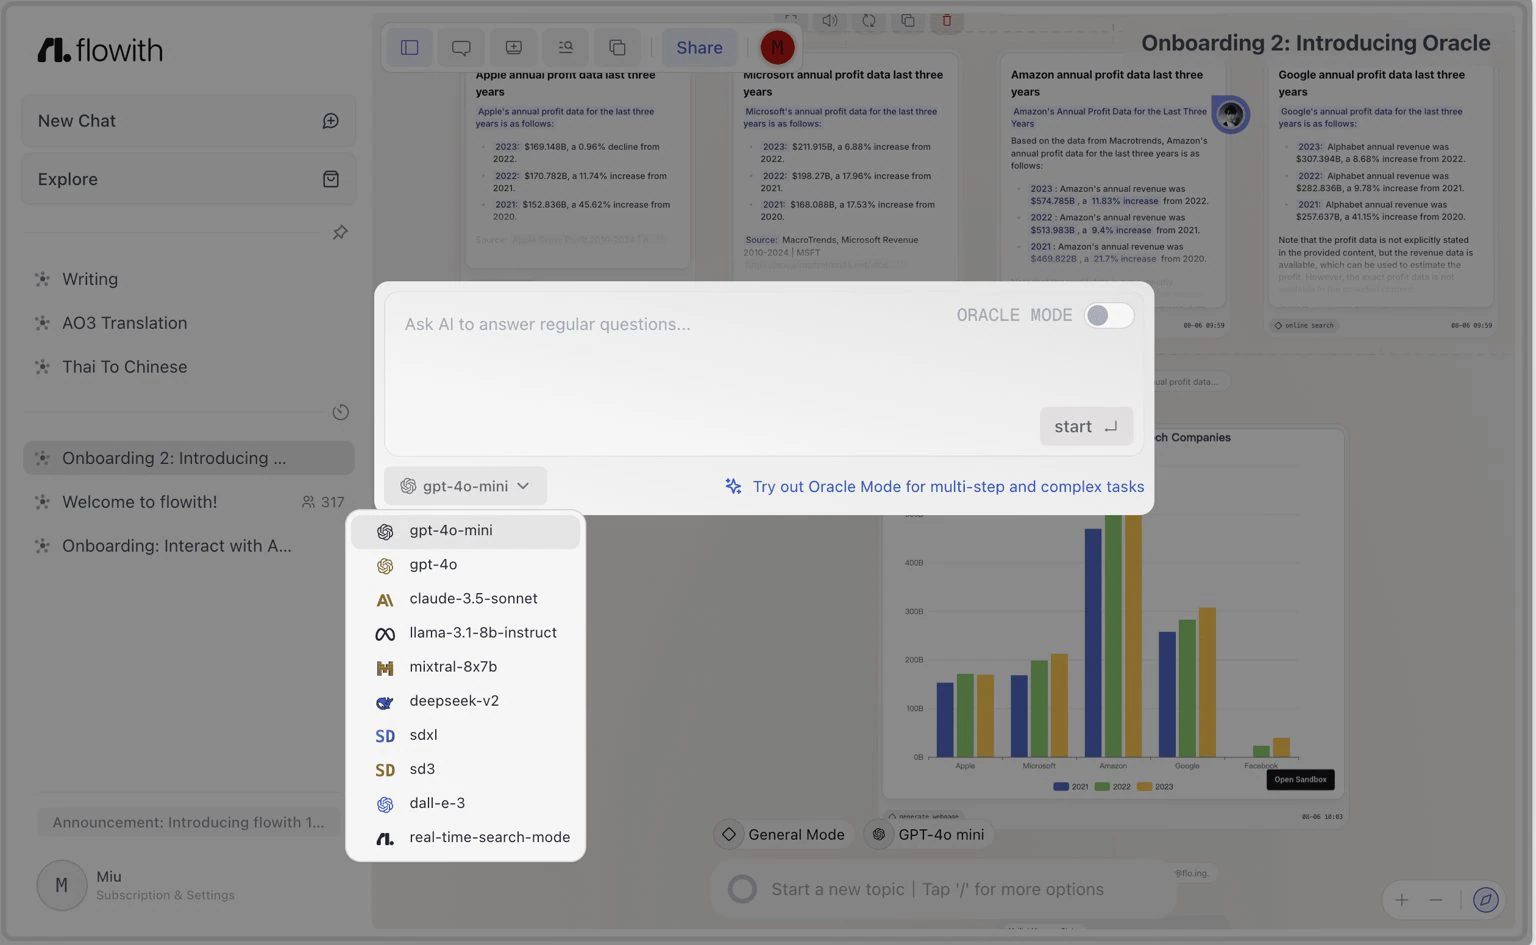Screen dimensions: 1536x945
Task: Click the chat bubble icon in toolbar
Action: tap(461, 47)
